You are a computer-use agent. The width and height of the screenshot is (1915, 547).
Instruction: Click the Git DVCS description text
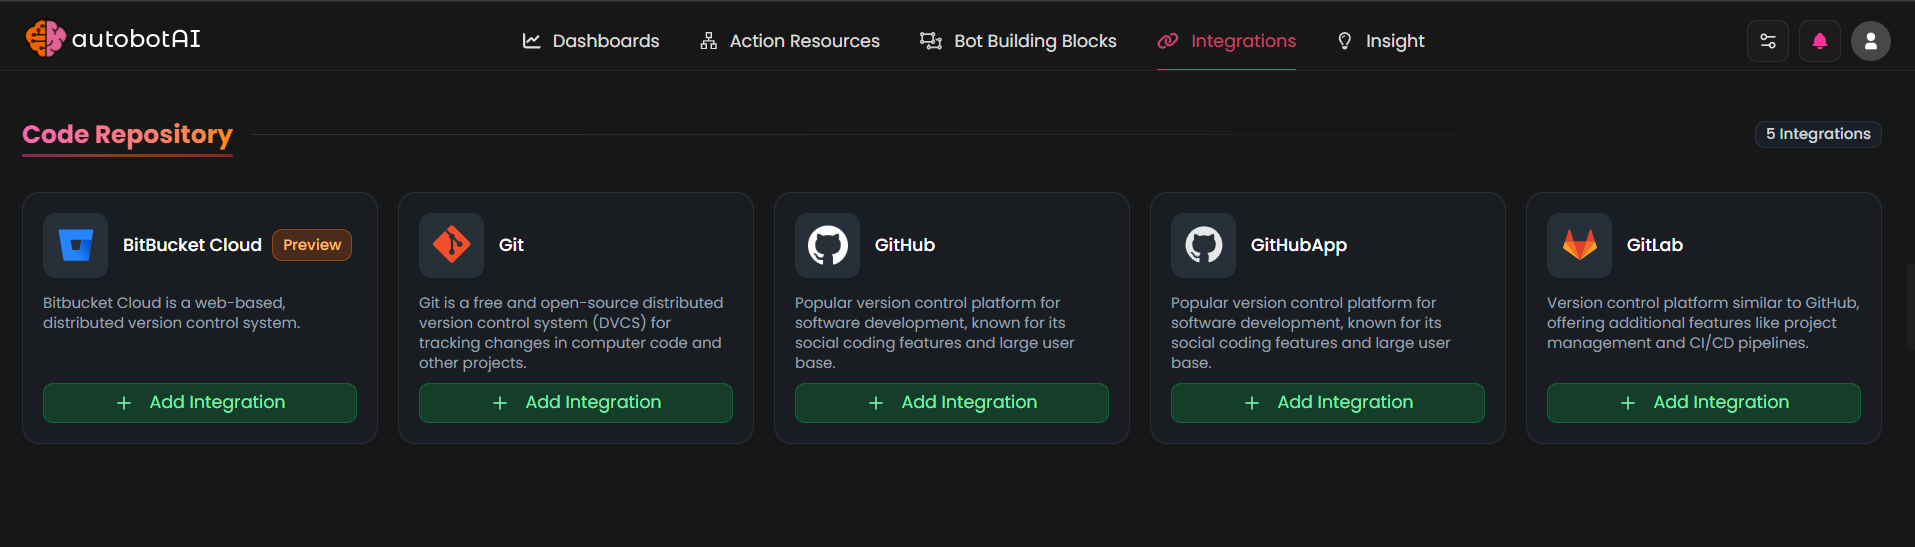click(x=570, y=333)
